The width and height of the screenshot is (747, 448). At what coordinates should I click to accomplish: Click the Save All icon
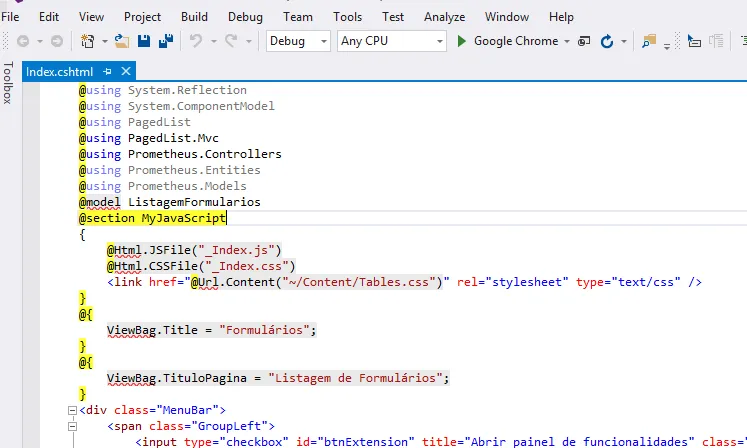tap(166, 41)
